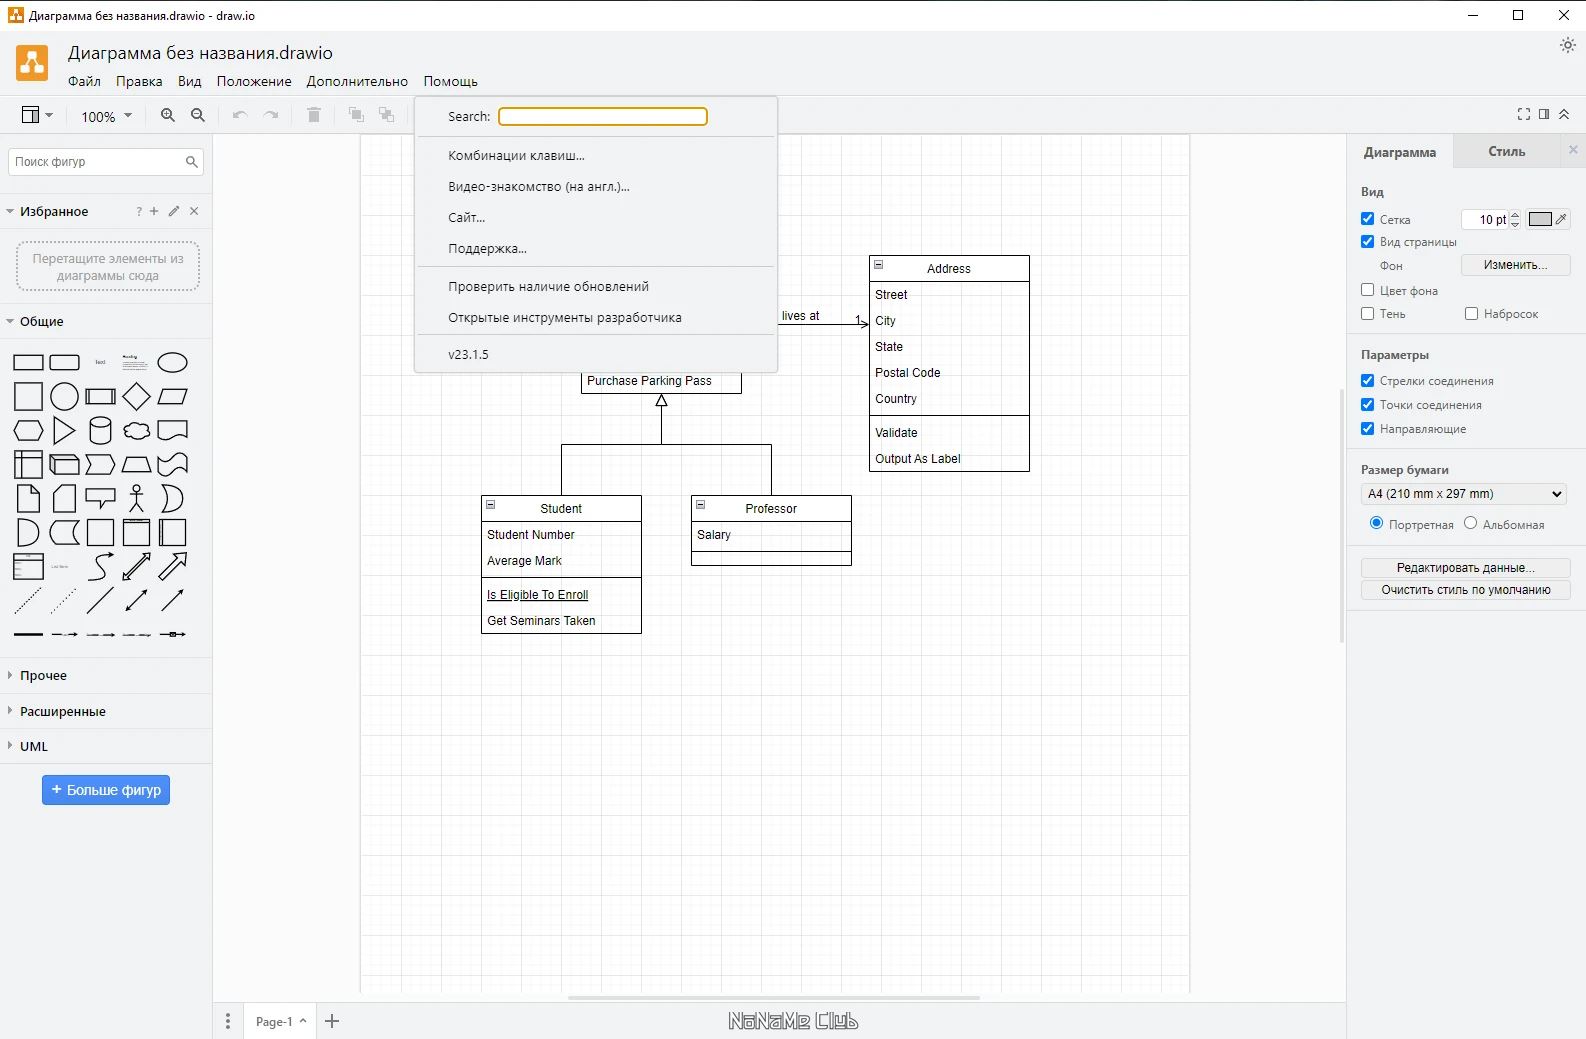Image resolution: width=1586 pixels, height=1039 pixels.
Task: Toggle the fullscreen icon at top right
Action: click(1524, 115)
